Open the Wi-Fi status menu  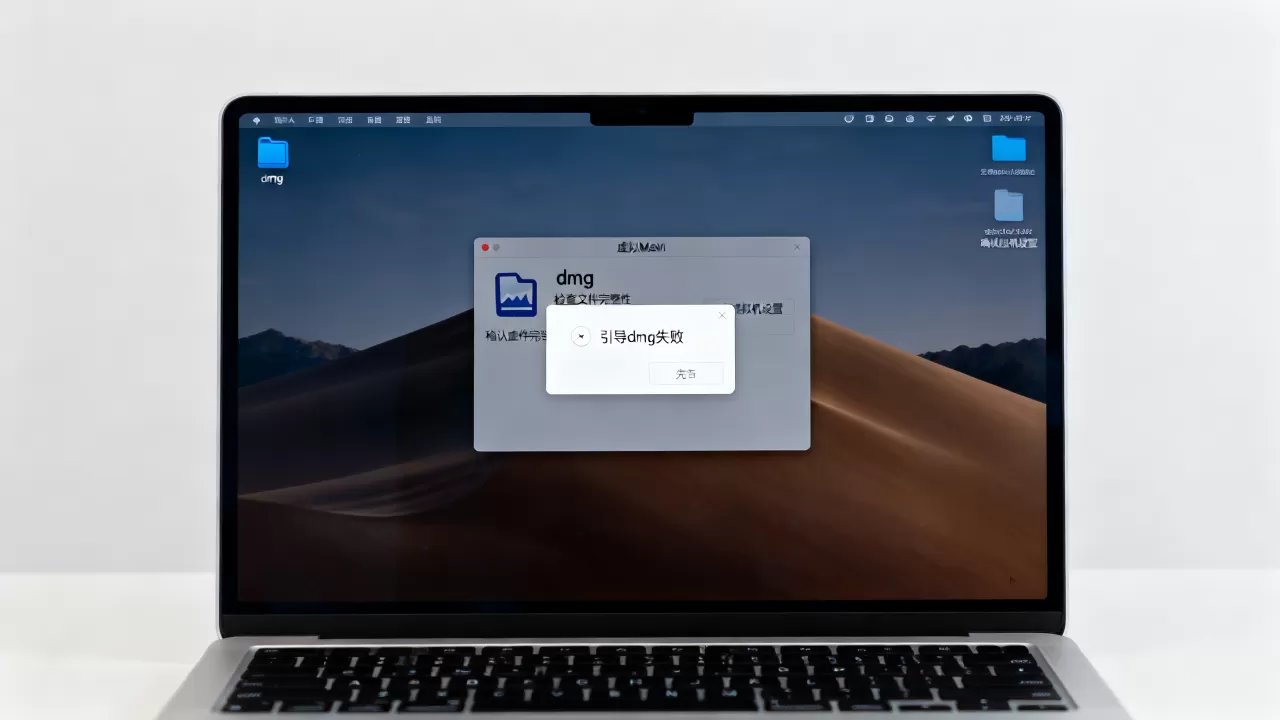click(x=930, y=119)
